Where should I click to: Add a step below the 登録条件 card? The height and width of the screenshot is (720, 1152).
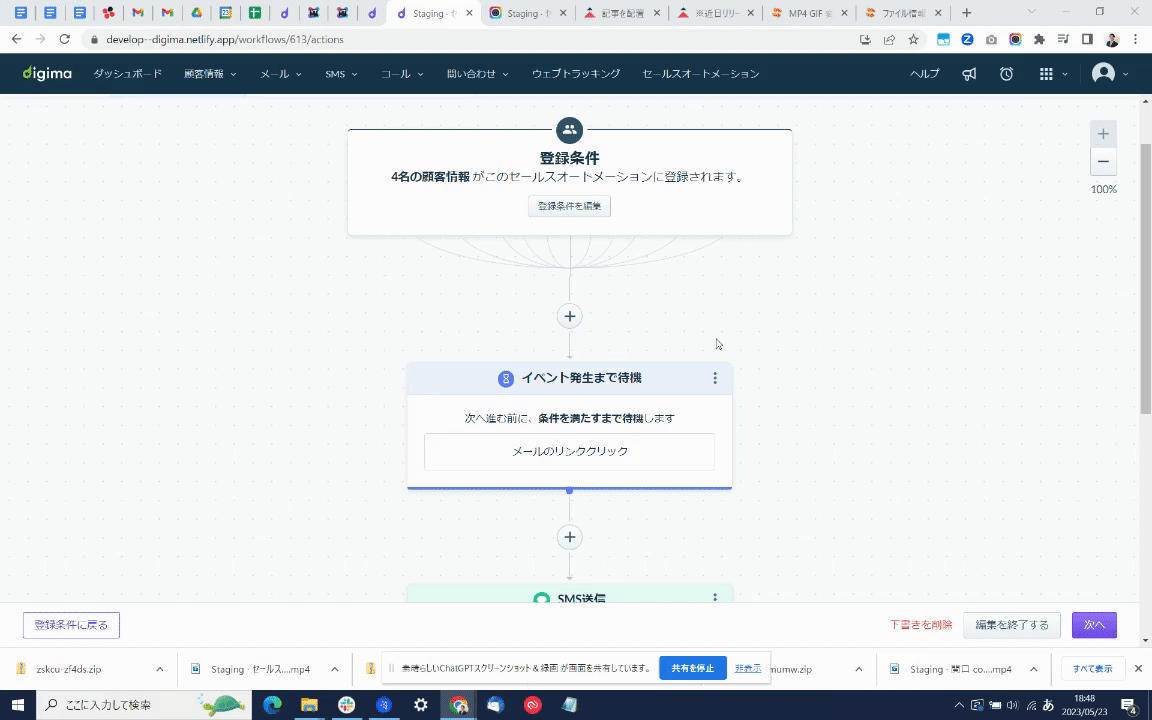569,316
